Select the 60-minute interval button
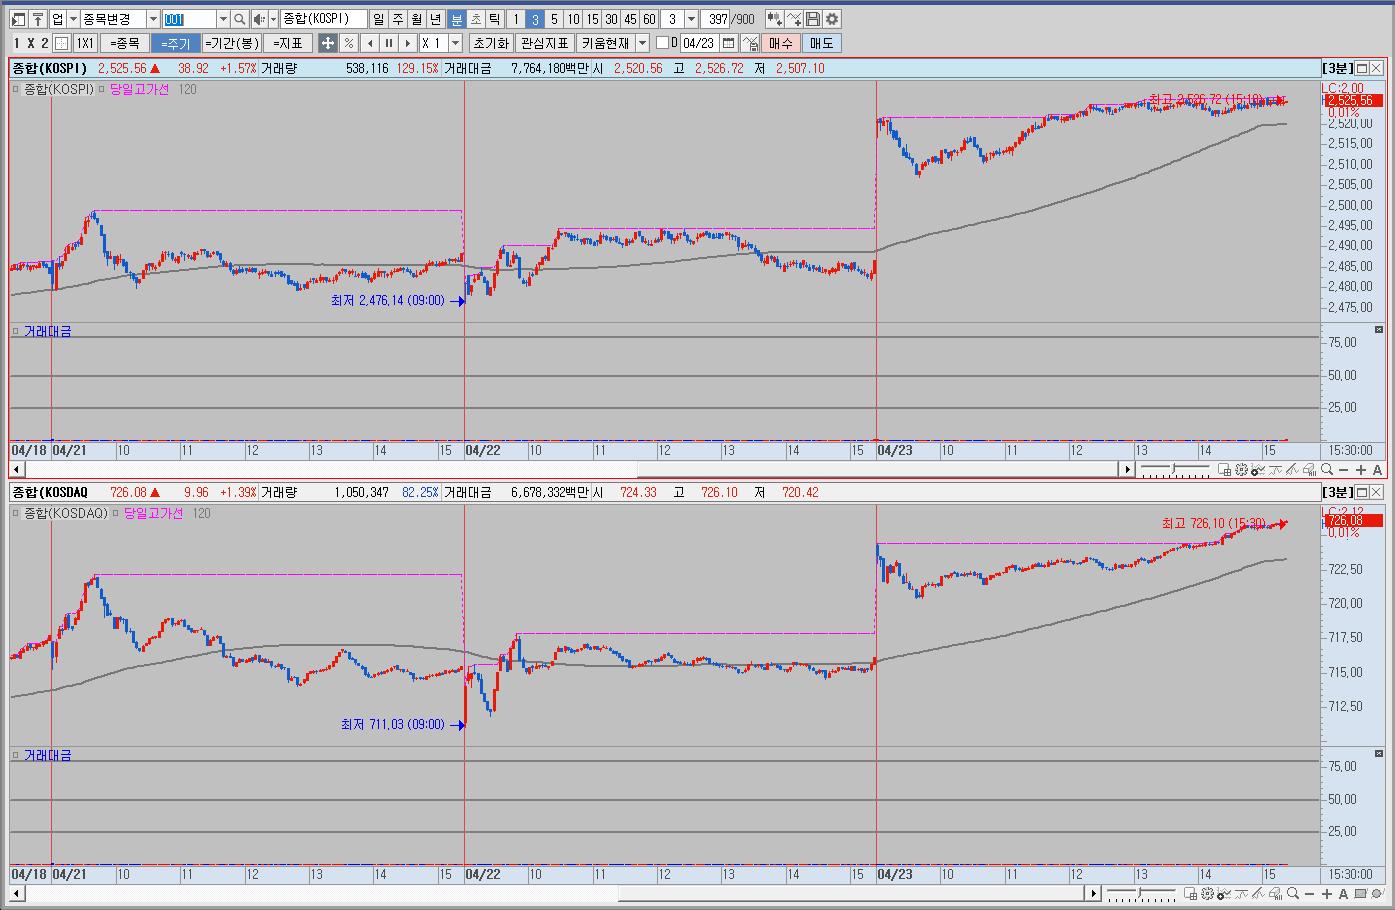This screenshot has width=1395, height=910. [x=649, y=19]
